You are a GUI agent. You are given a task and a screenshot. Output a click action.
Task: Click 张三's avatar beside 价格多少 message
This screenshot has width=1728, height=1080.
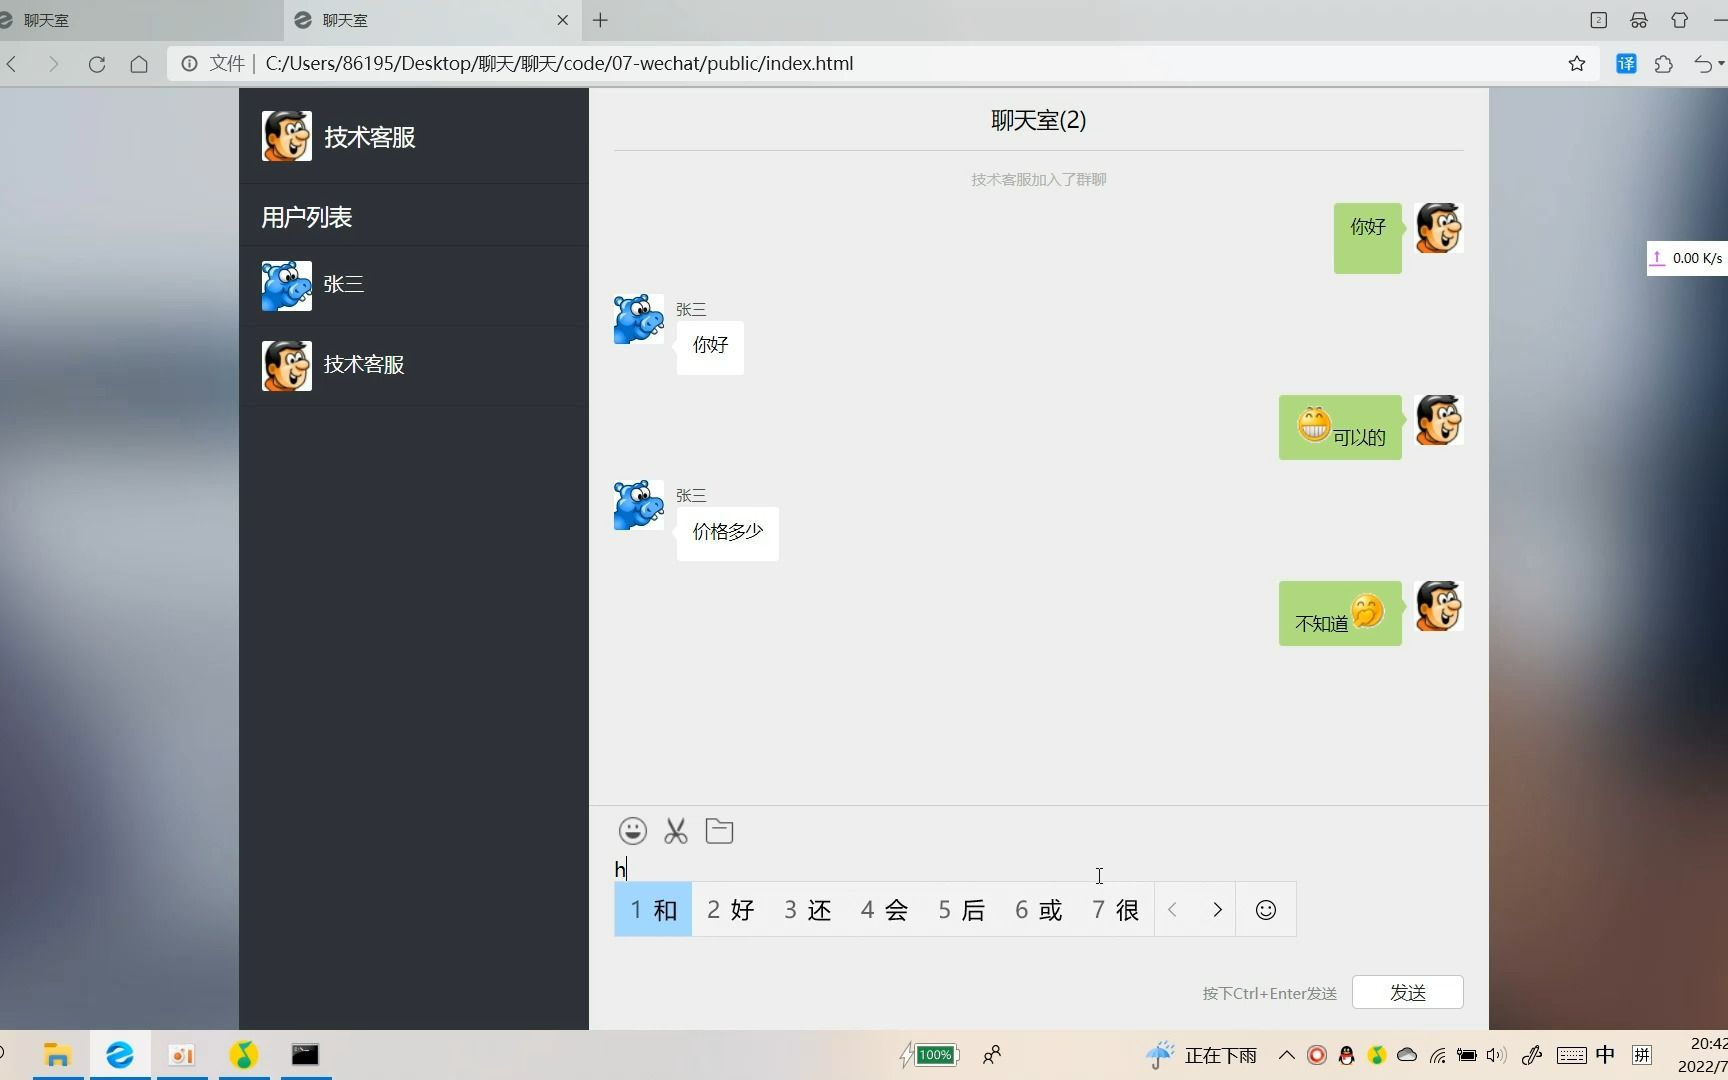coord(639,505)
